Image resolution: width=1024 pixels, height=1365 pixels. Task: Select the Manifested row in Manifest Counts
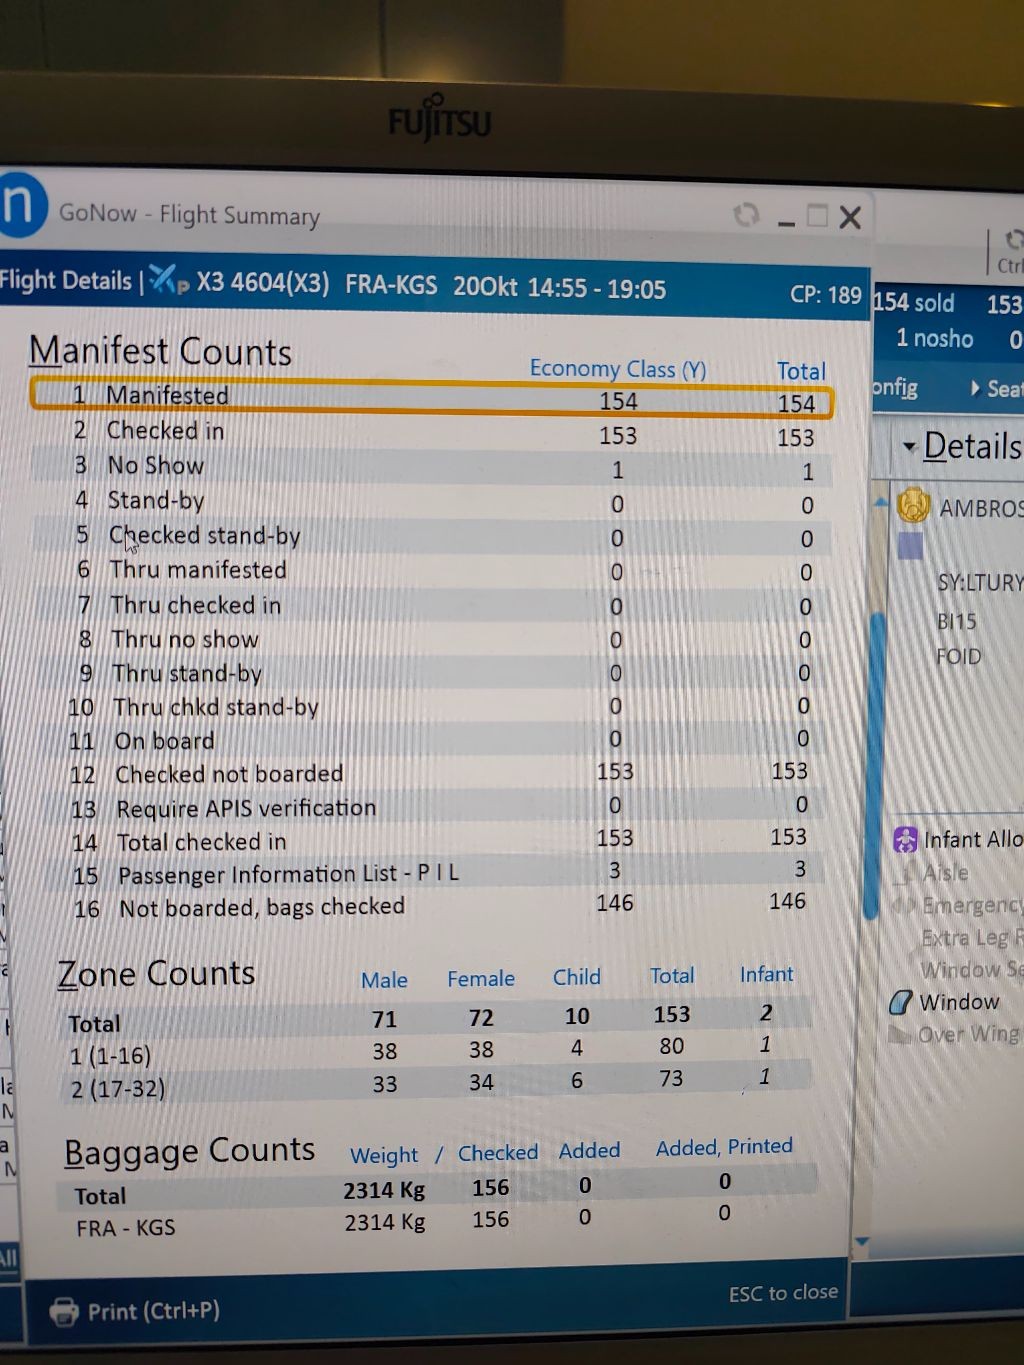point(430,397)
